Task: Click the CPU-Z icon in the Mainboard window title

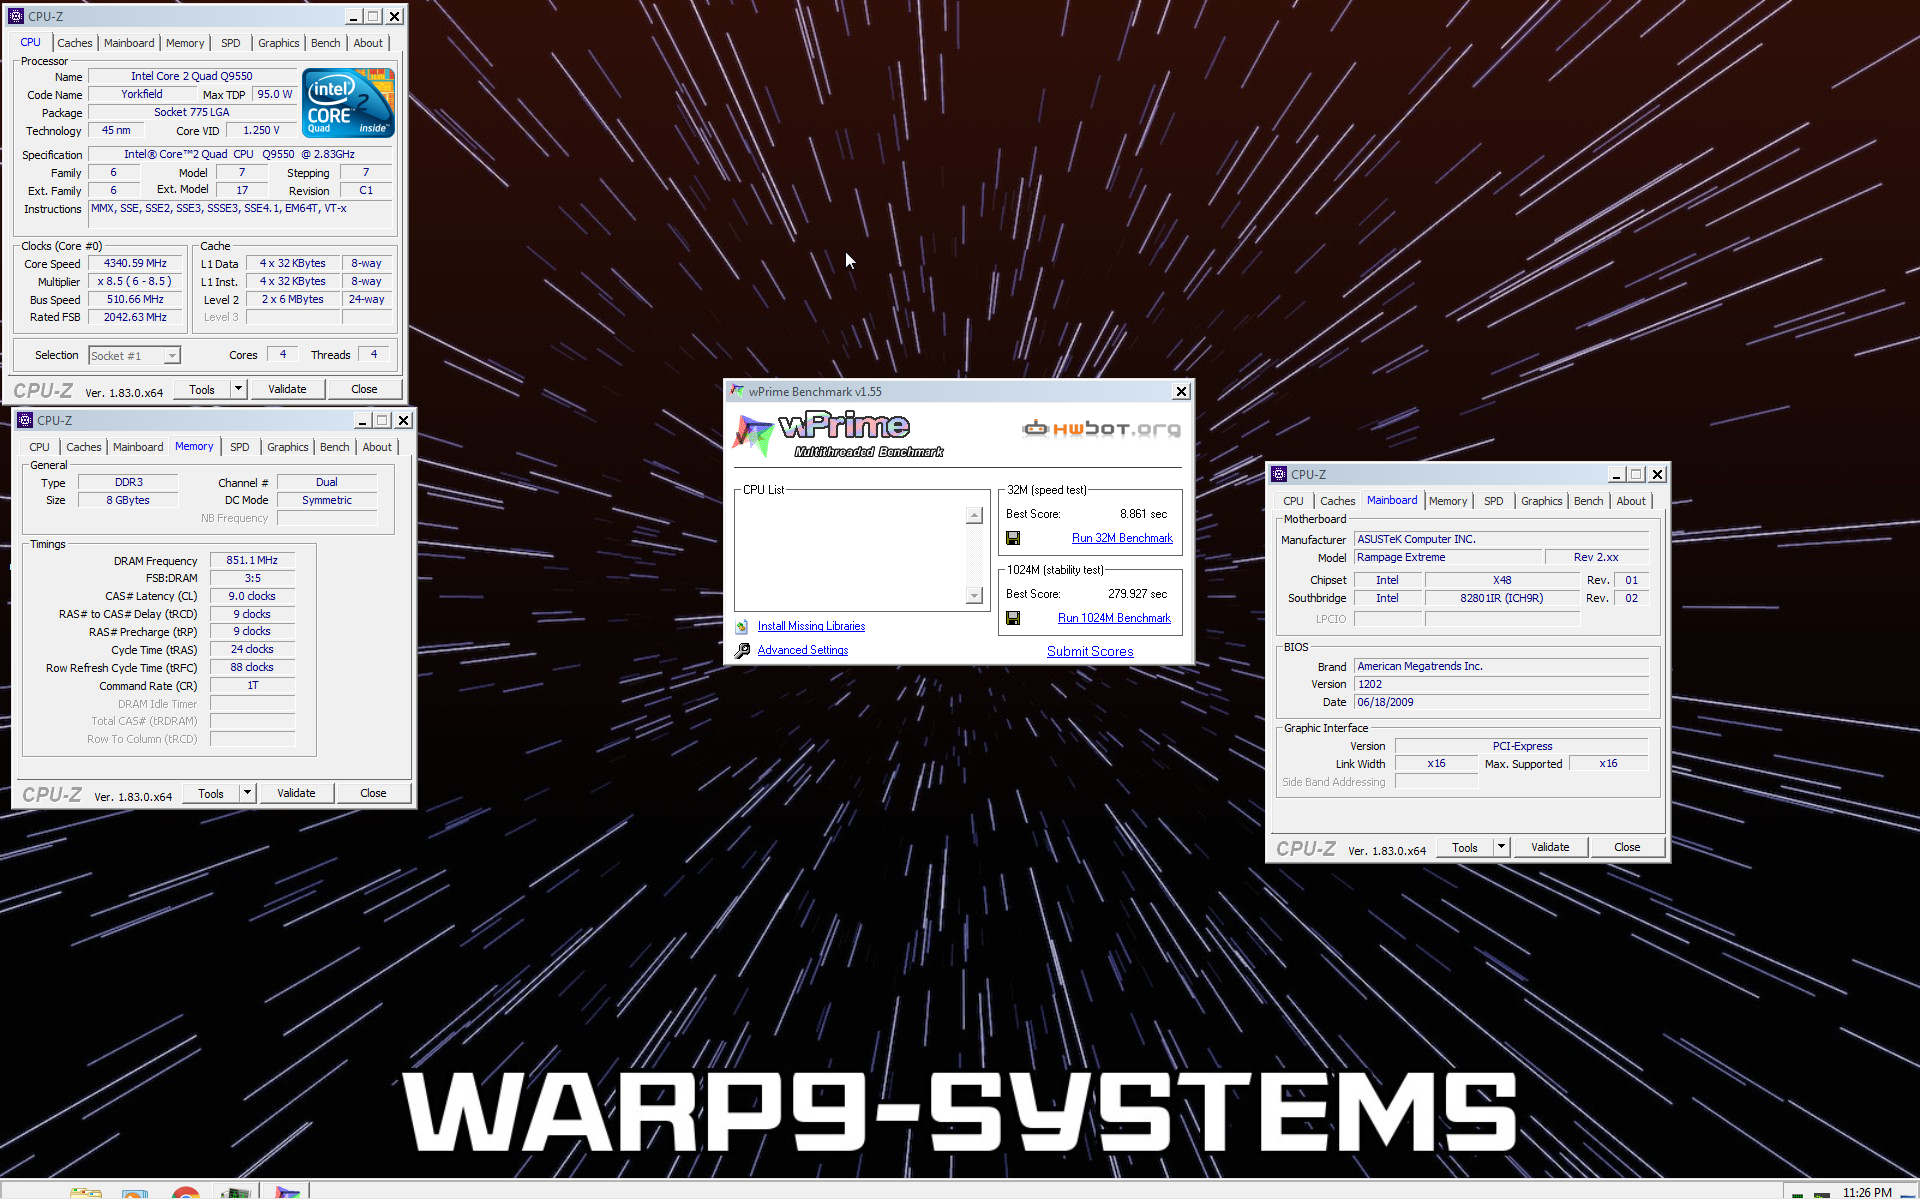Action: point(1279,474)
